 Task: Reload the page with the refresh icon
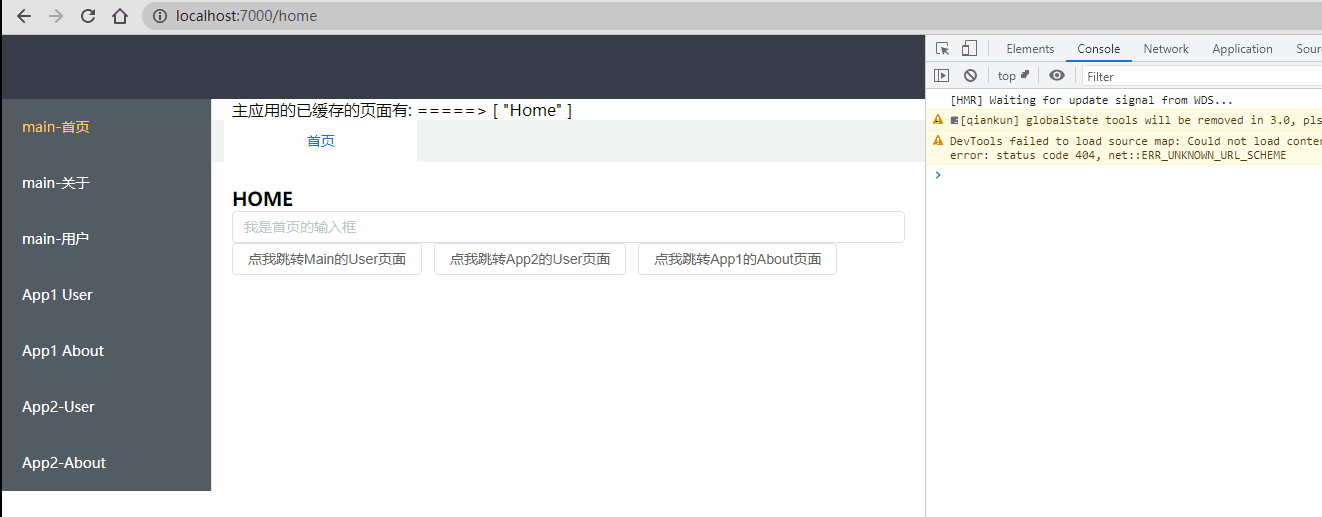tap(88, 16)
